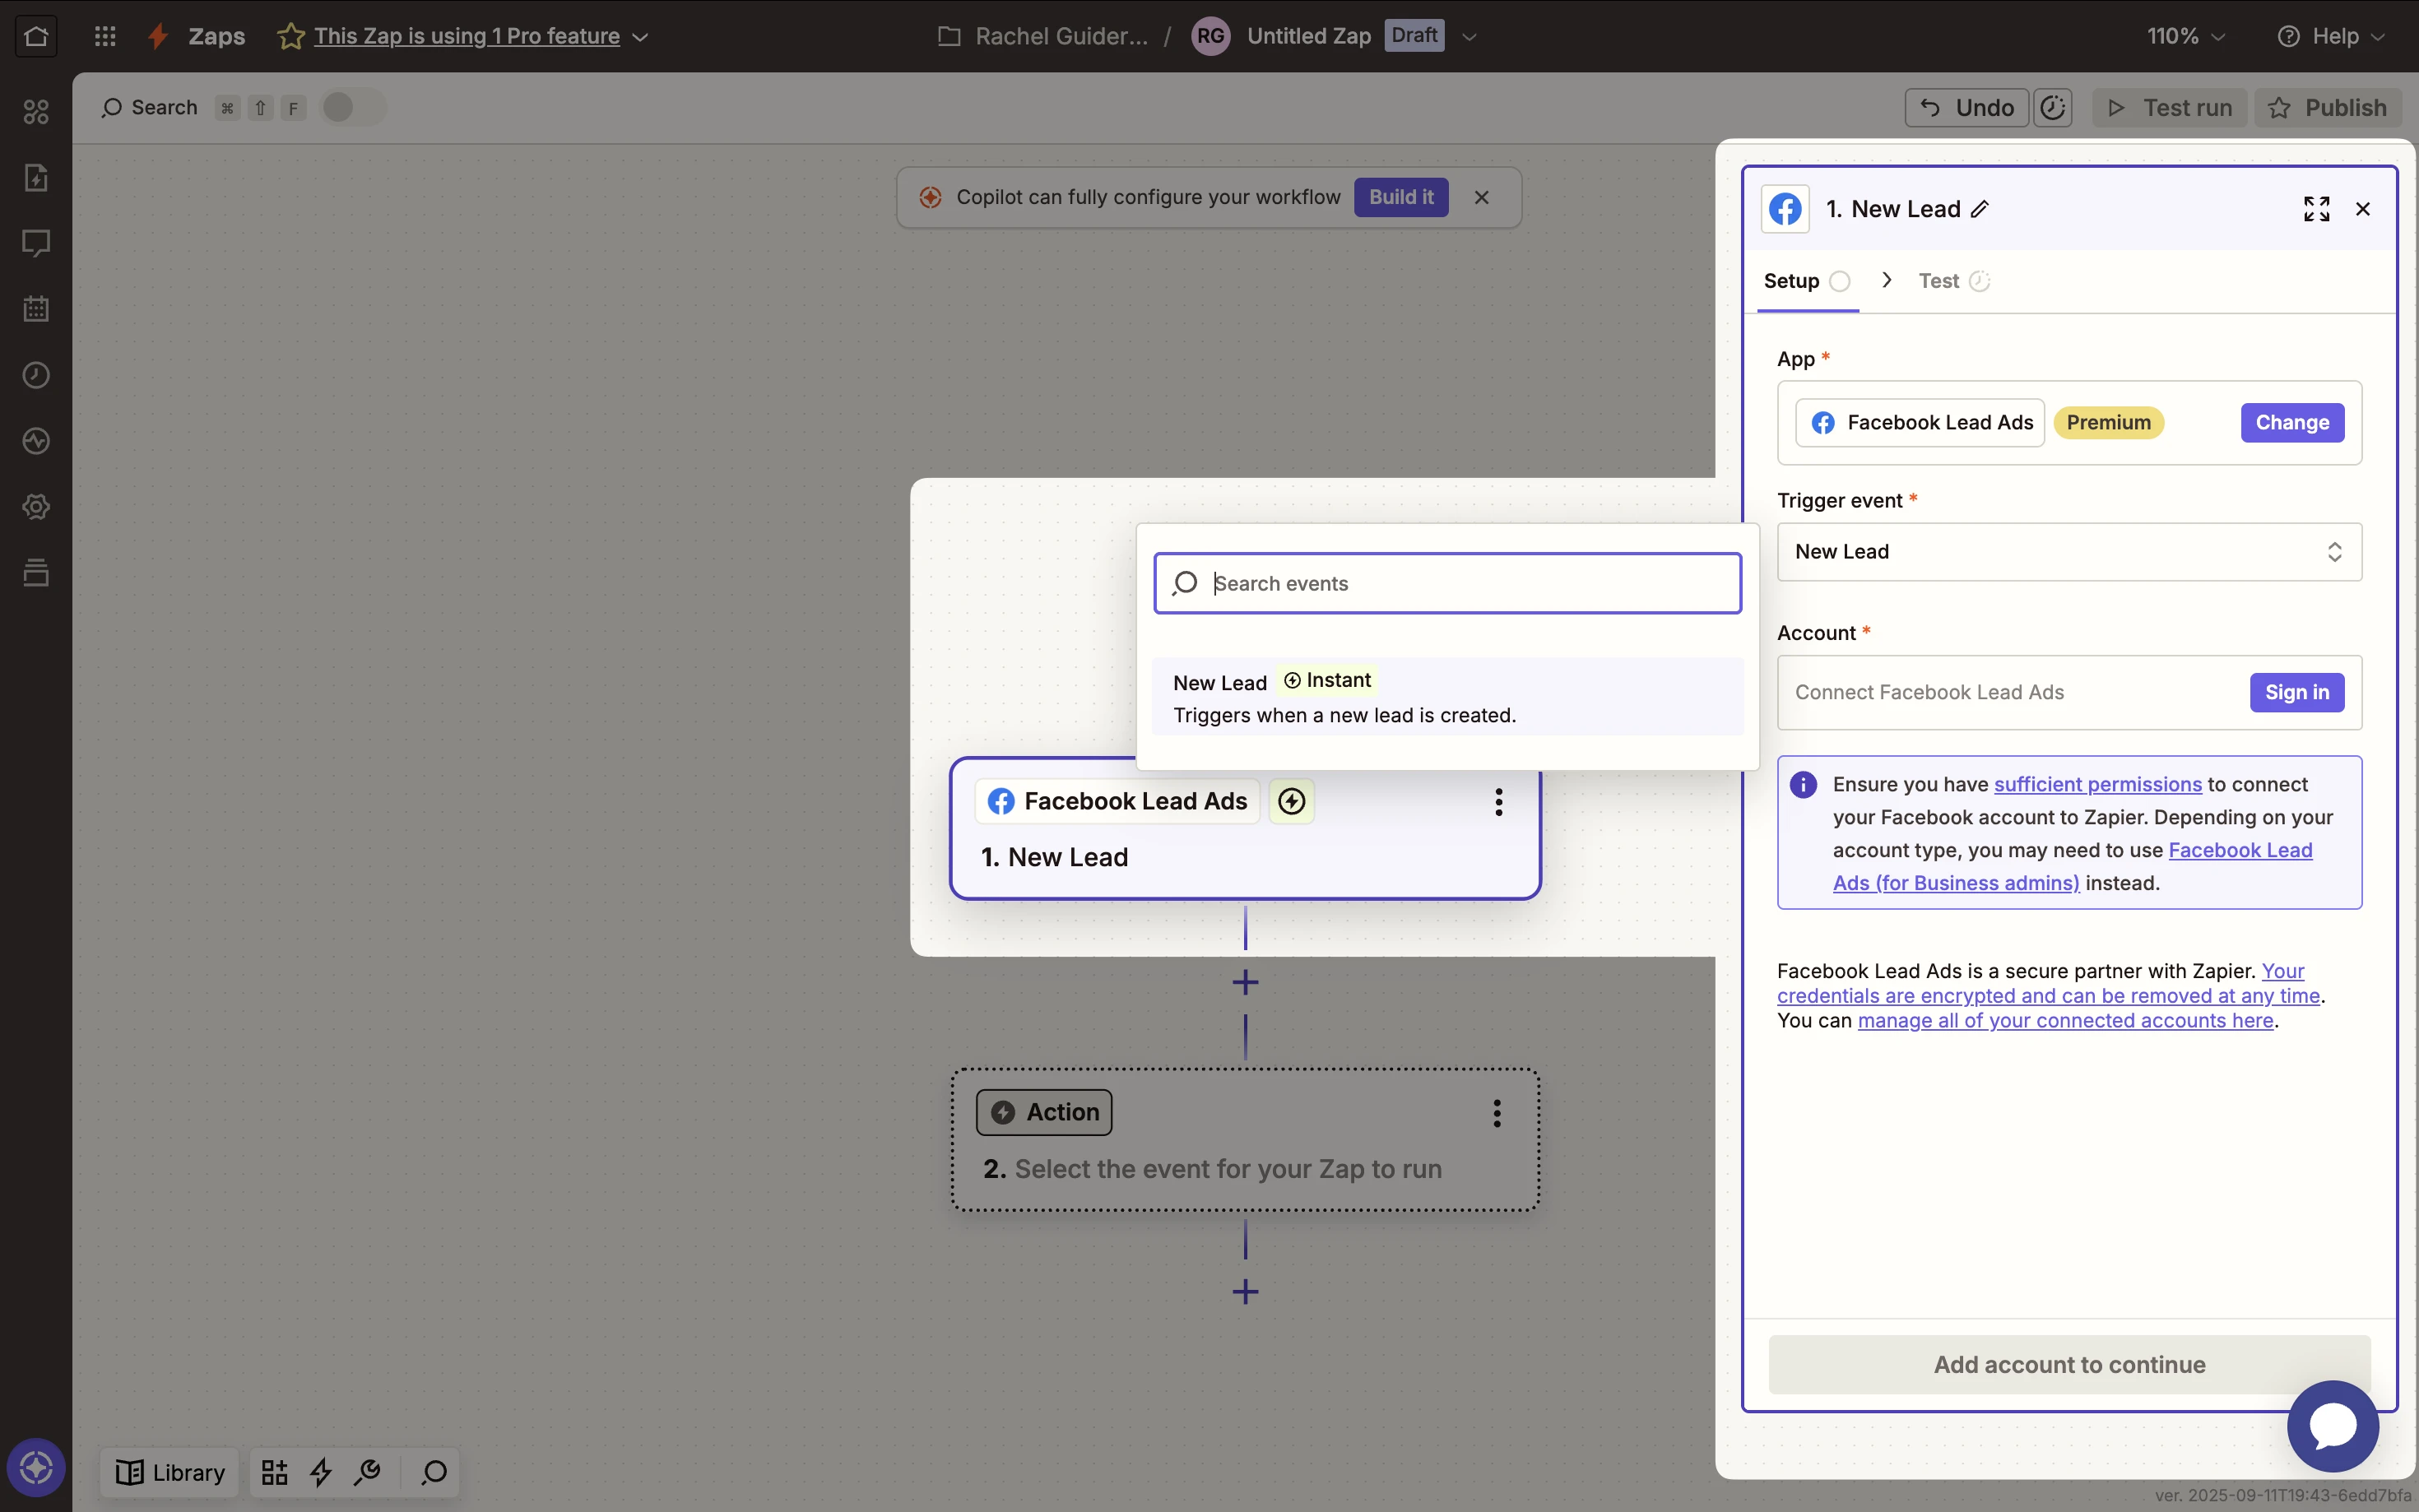Switch to the Test tab
The width and height of the screenshot is (2419, 1512).
tap(1953, 281)
